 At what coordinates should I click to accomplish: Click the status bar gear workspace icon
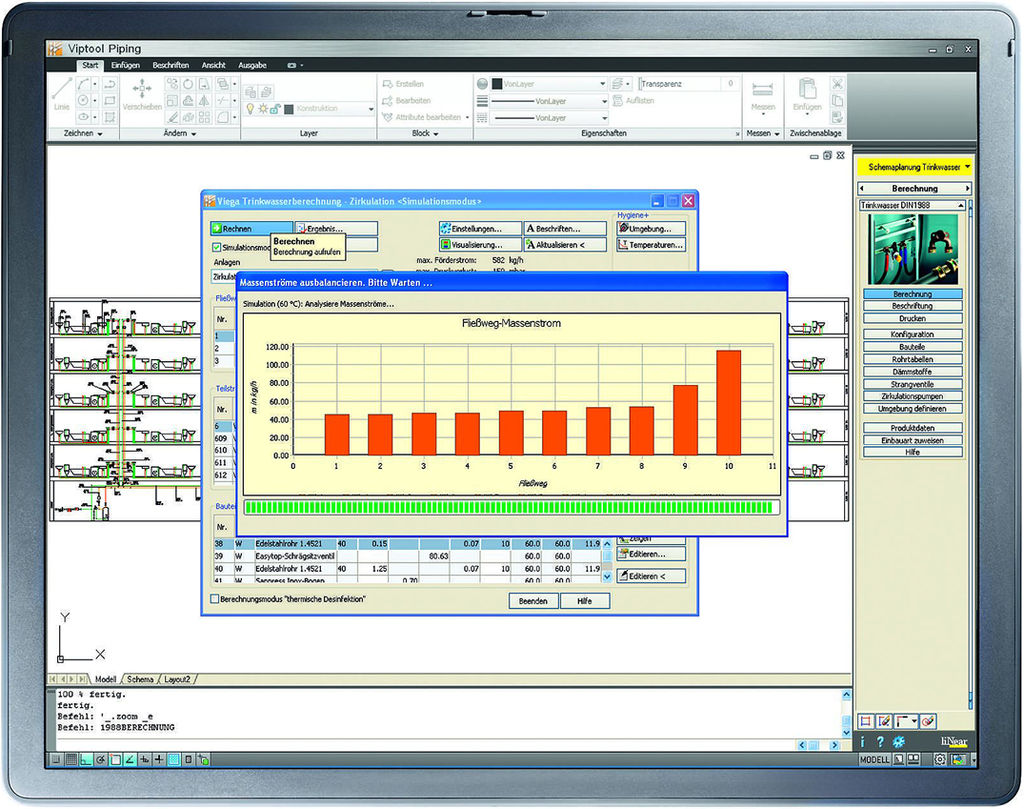[940, 759]
